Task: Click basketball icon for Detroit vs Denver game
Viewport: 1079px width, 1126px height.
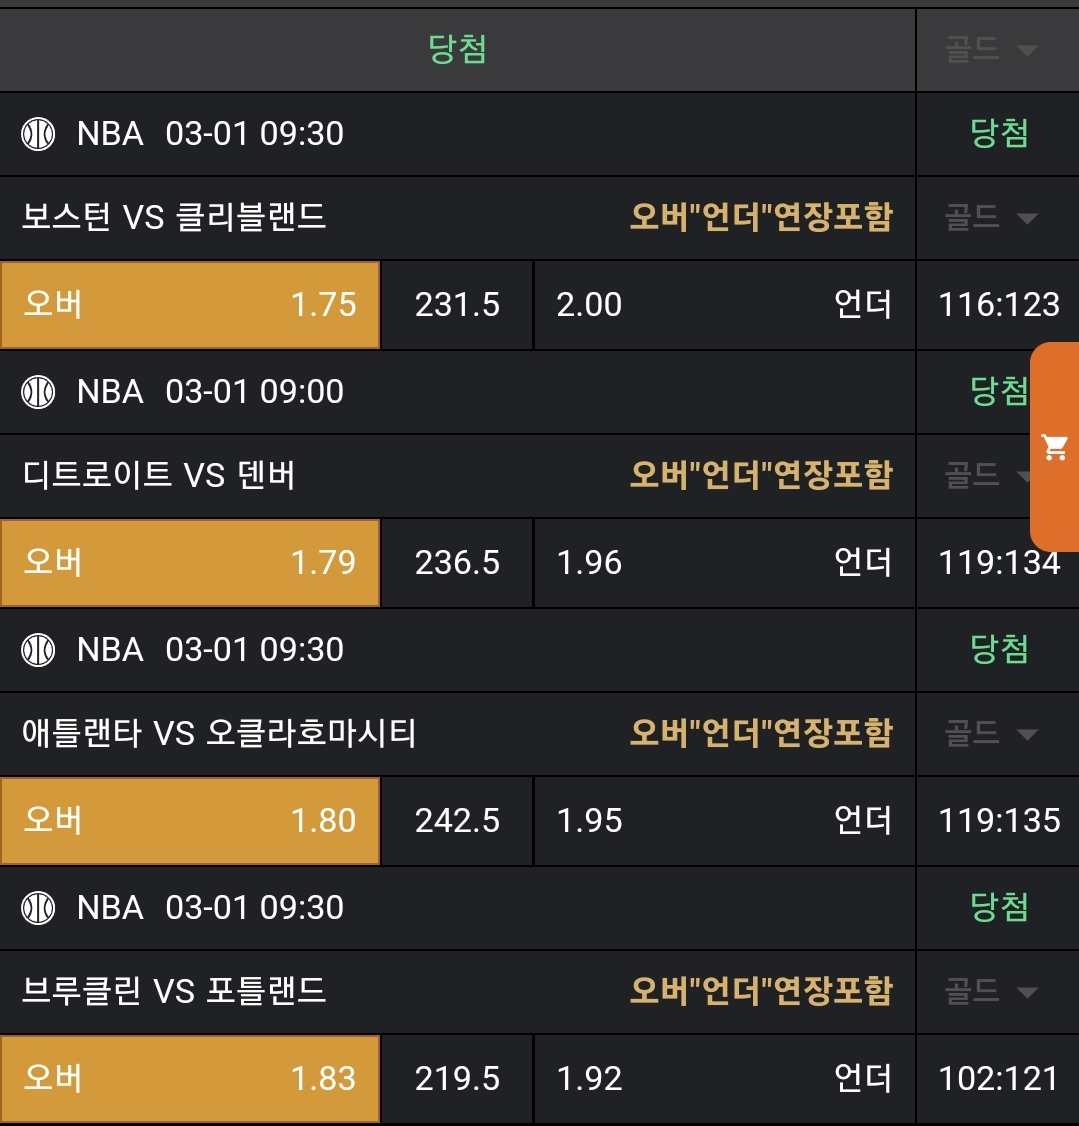Action: pos(39,392)
